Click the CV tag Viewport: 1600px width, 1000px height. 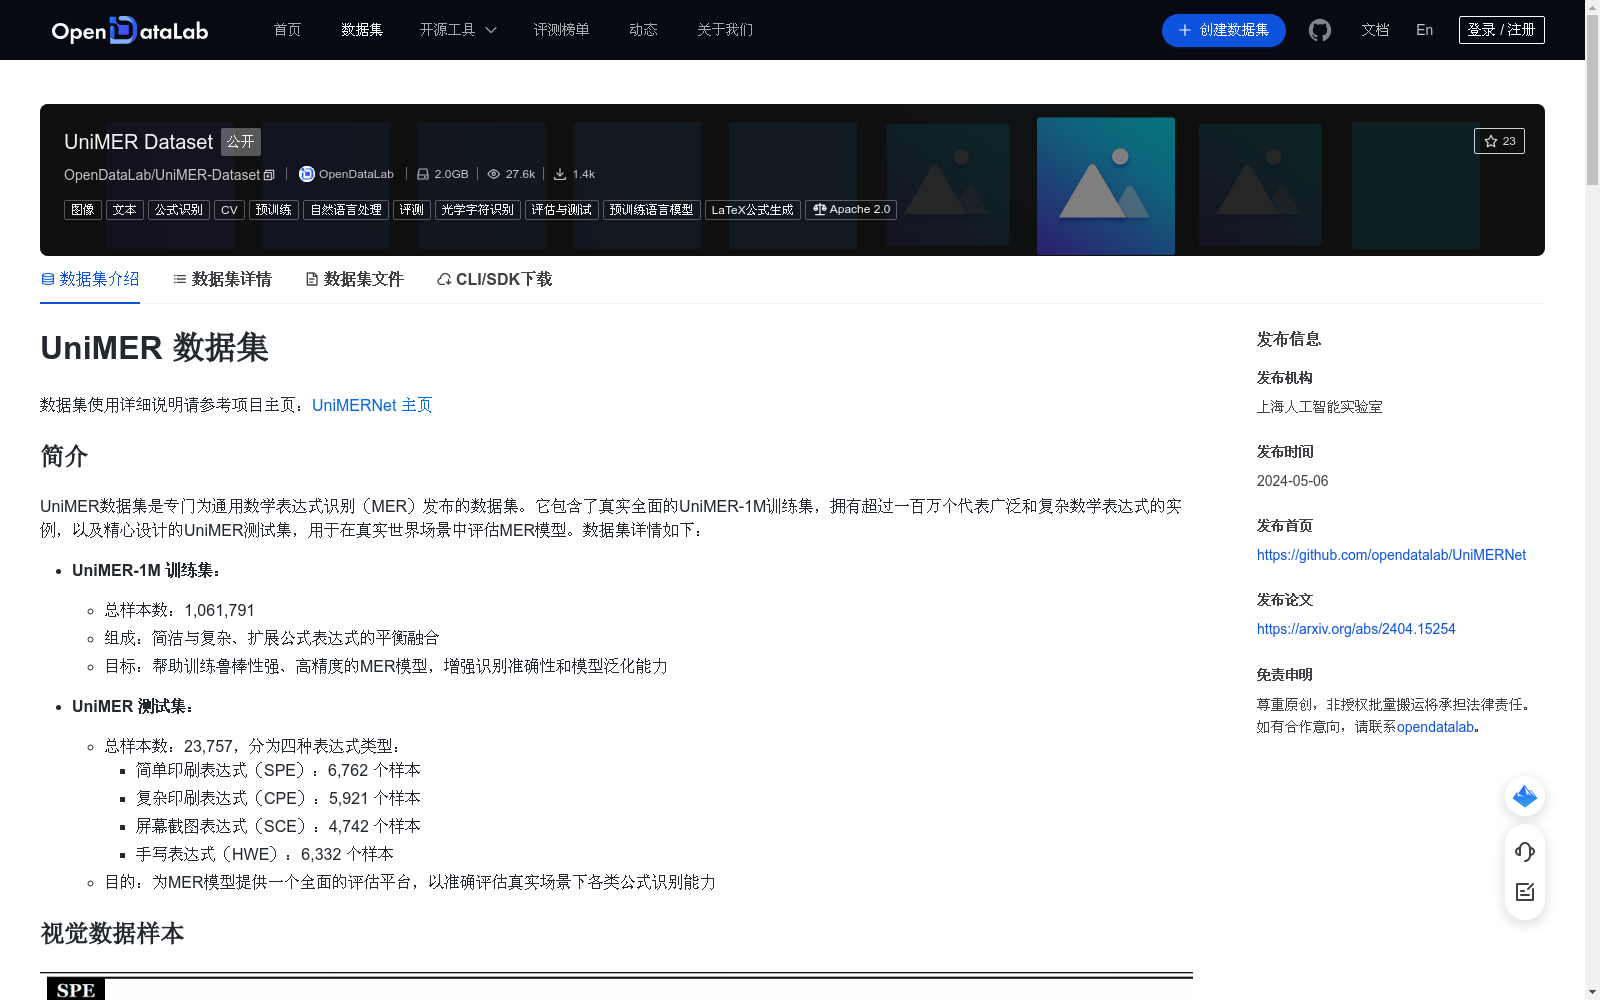pyautogui.click(x=229, y=210)
